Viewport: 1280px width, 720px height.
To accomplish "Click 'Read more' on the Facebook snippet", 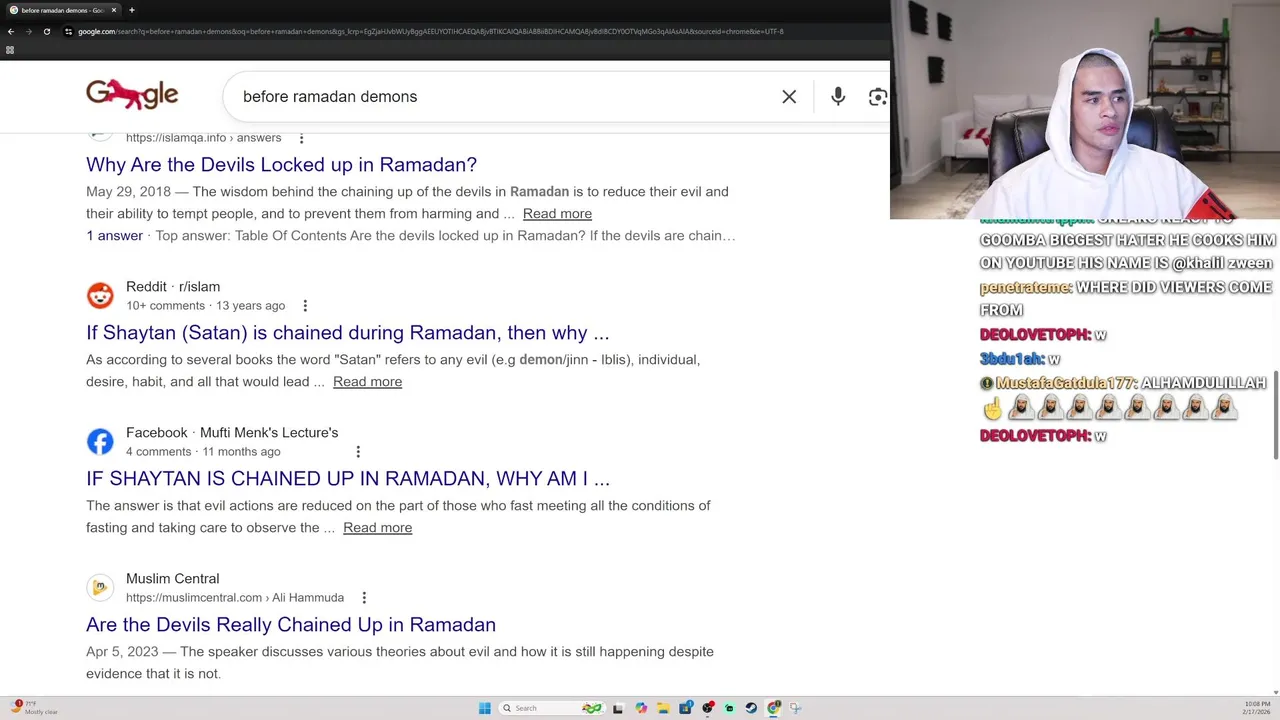I will coord(377,527).
